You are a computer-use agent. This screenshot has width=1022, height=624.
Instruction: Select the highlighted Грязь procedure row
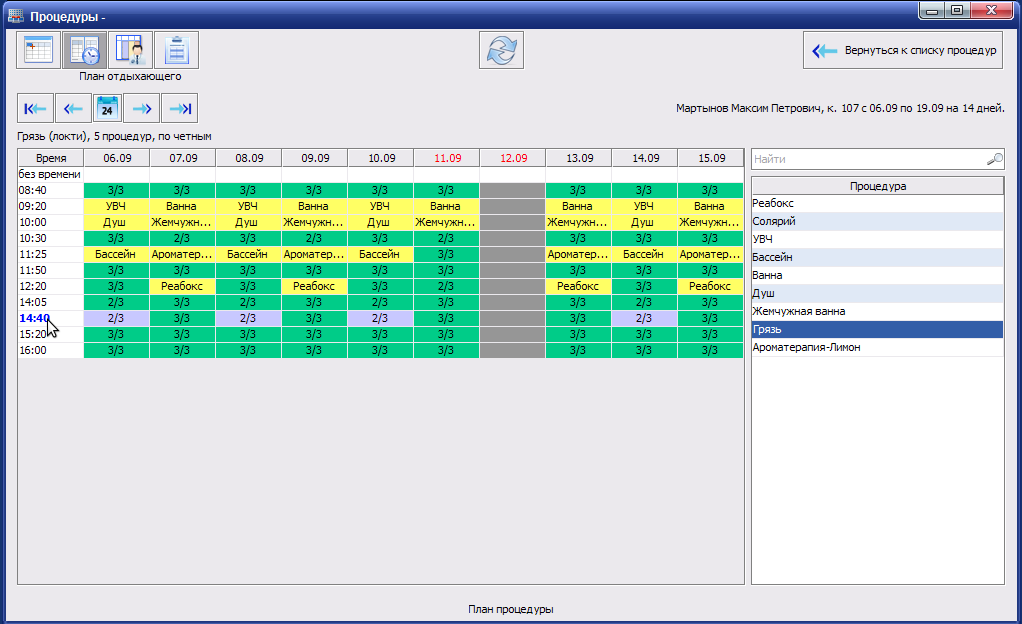[x=877, y=329]
